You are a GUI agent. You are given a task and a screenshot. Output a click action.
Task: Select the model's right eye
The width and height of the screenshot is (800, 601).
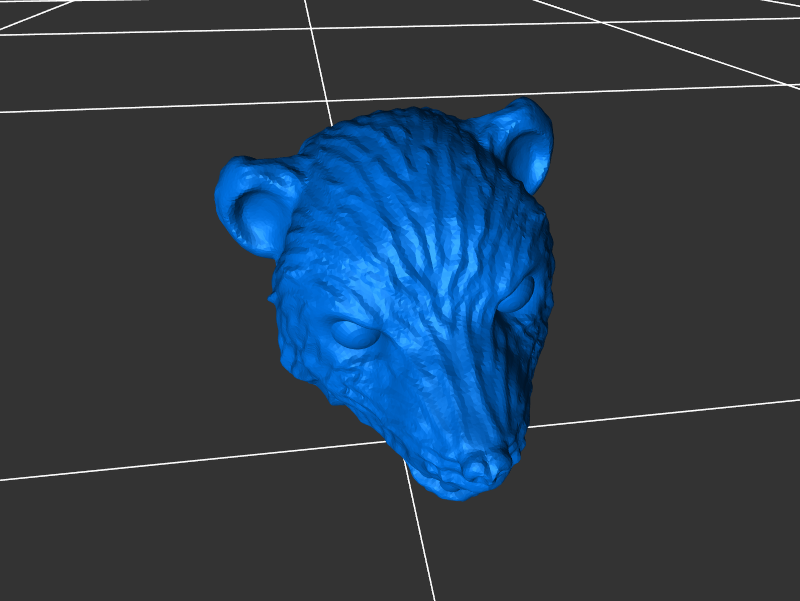tap(517, 294)
